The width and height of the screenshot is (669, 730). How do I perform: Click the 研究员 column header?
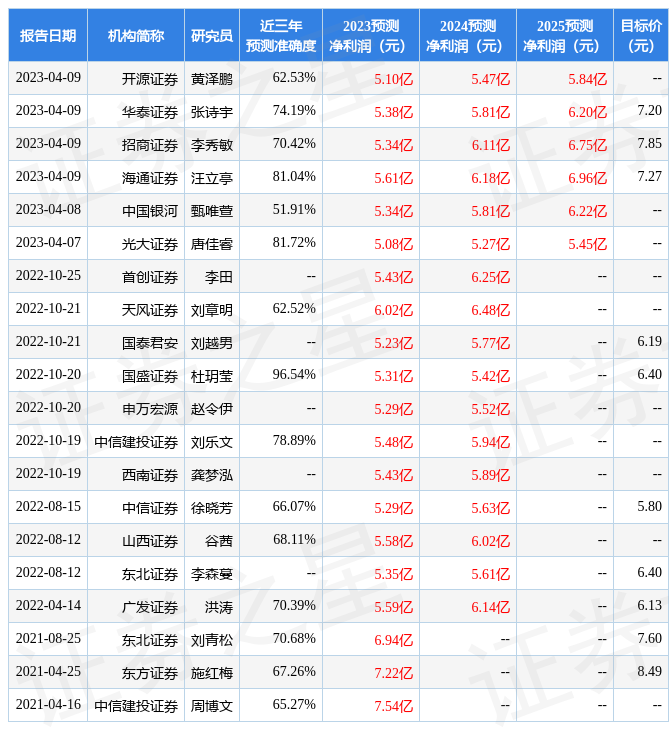tap(212, 35)
